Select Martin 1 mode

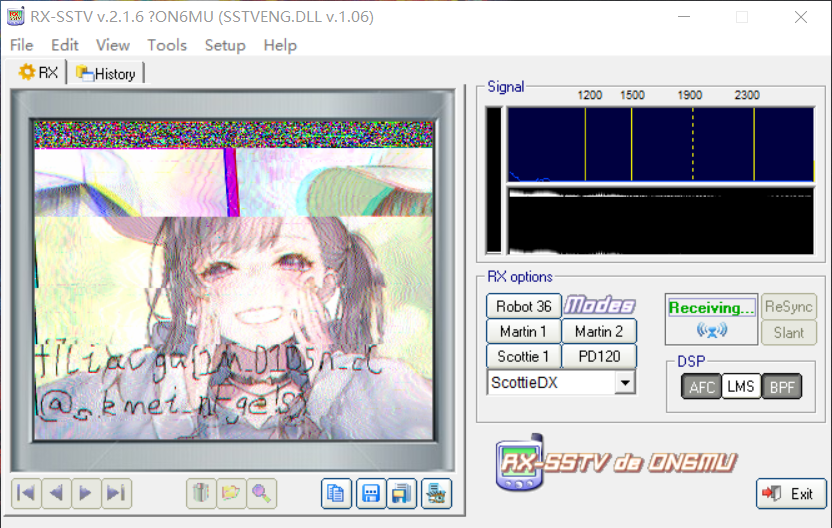coord(524,331)
